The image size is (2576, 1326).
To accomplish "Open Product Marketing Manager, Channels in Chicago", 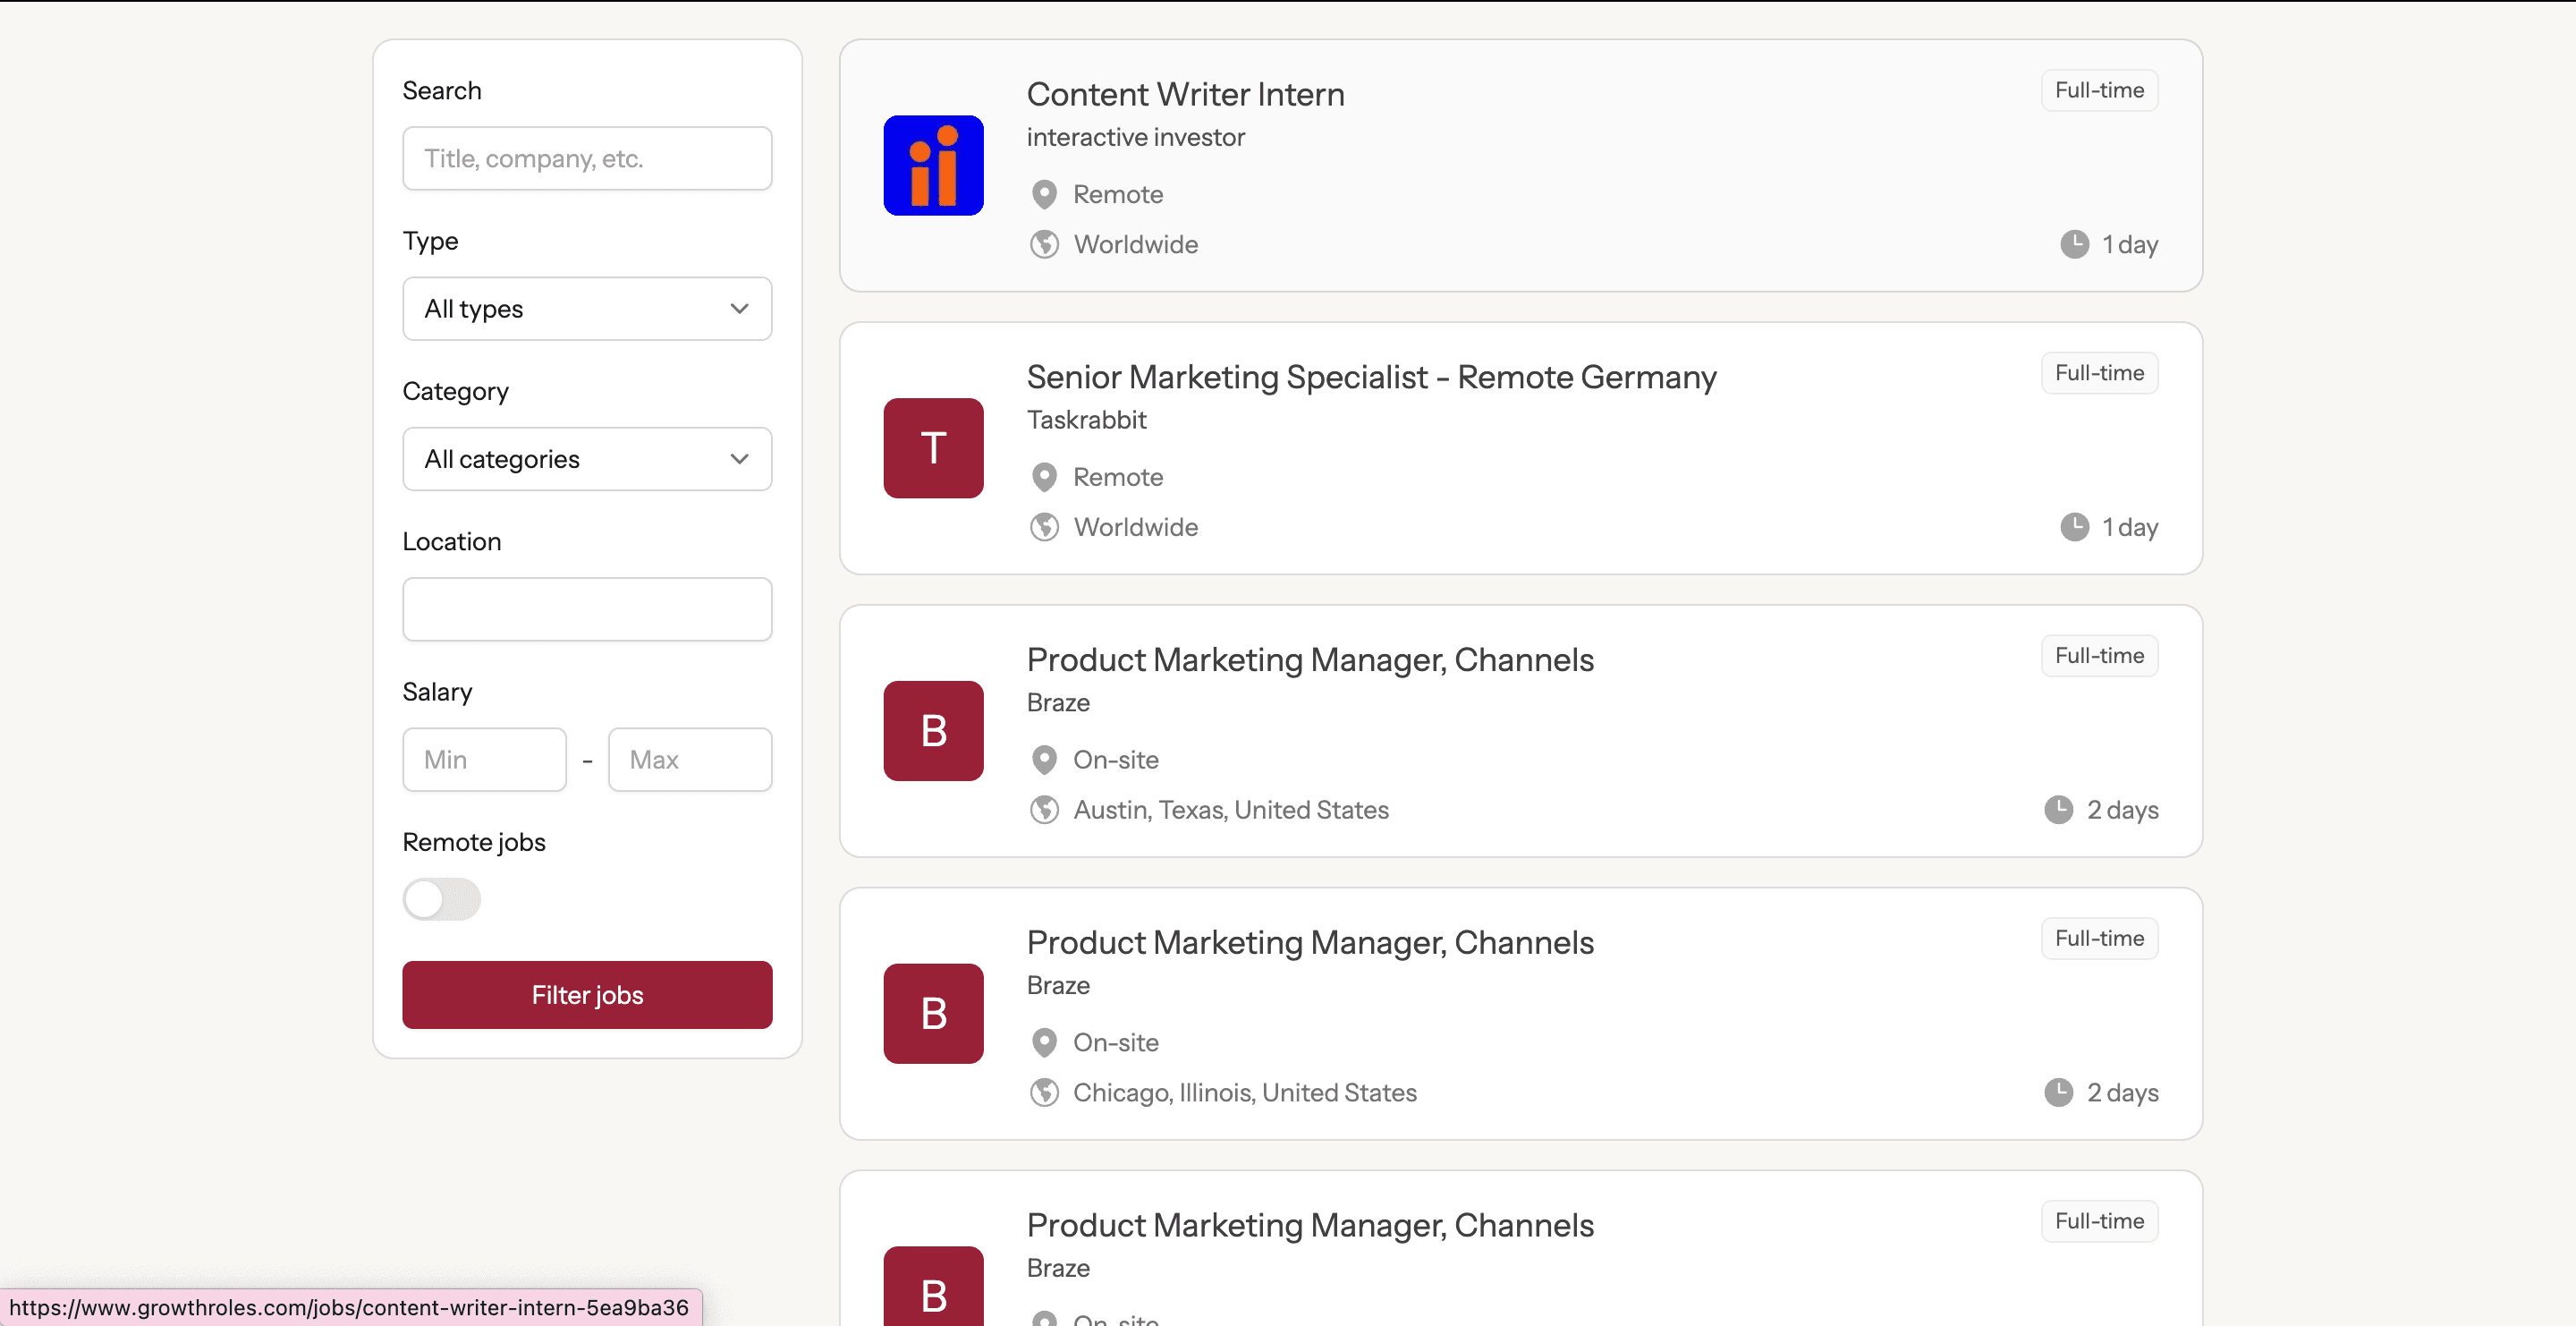I will pos(1310,943).
